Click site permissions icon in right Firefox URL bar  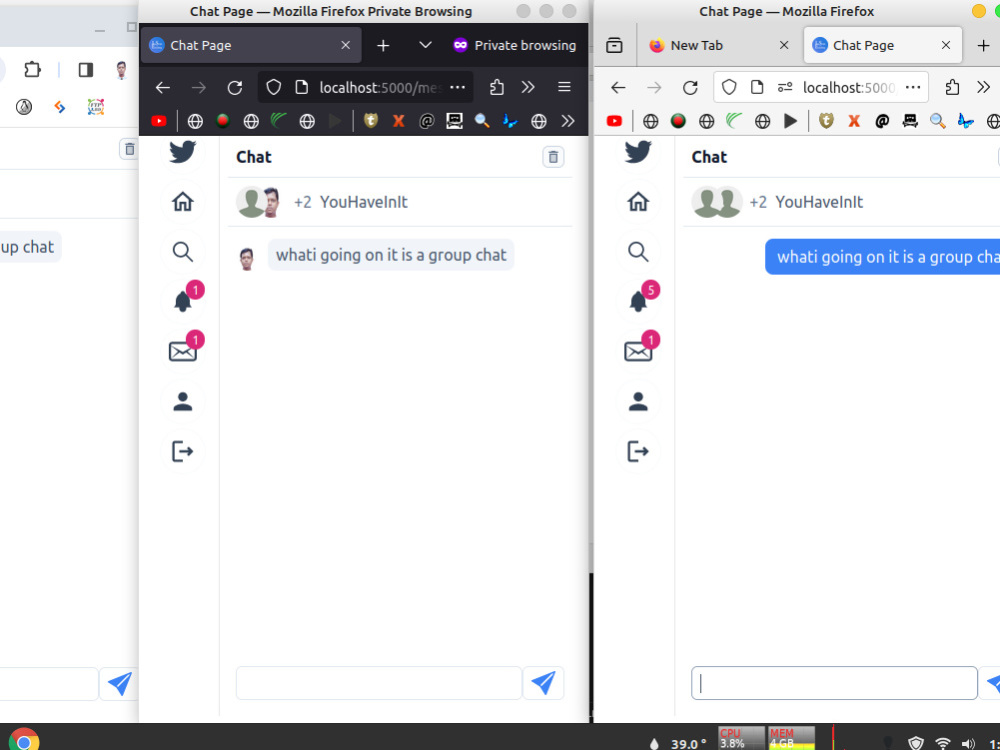point(785,87)
